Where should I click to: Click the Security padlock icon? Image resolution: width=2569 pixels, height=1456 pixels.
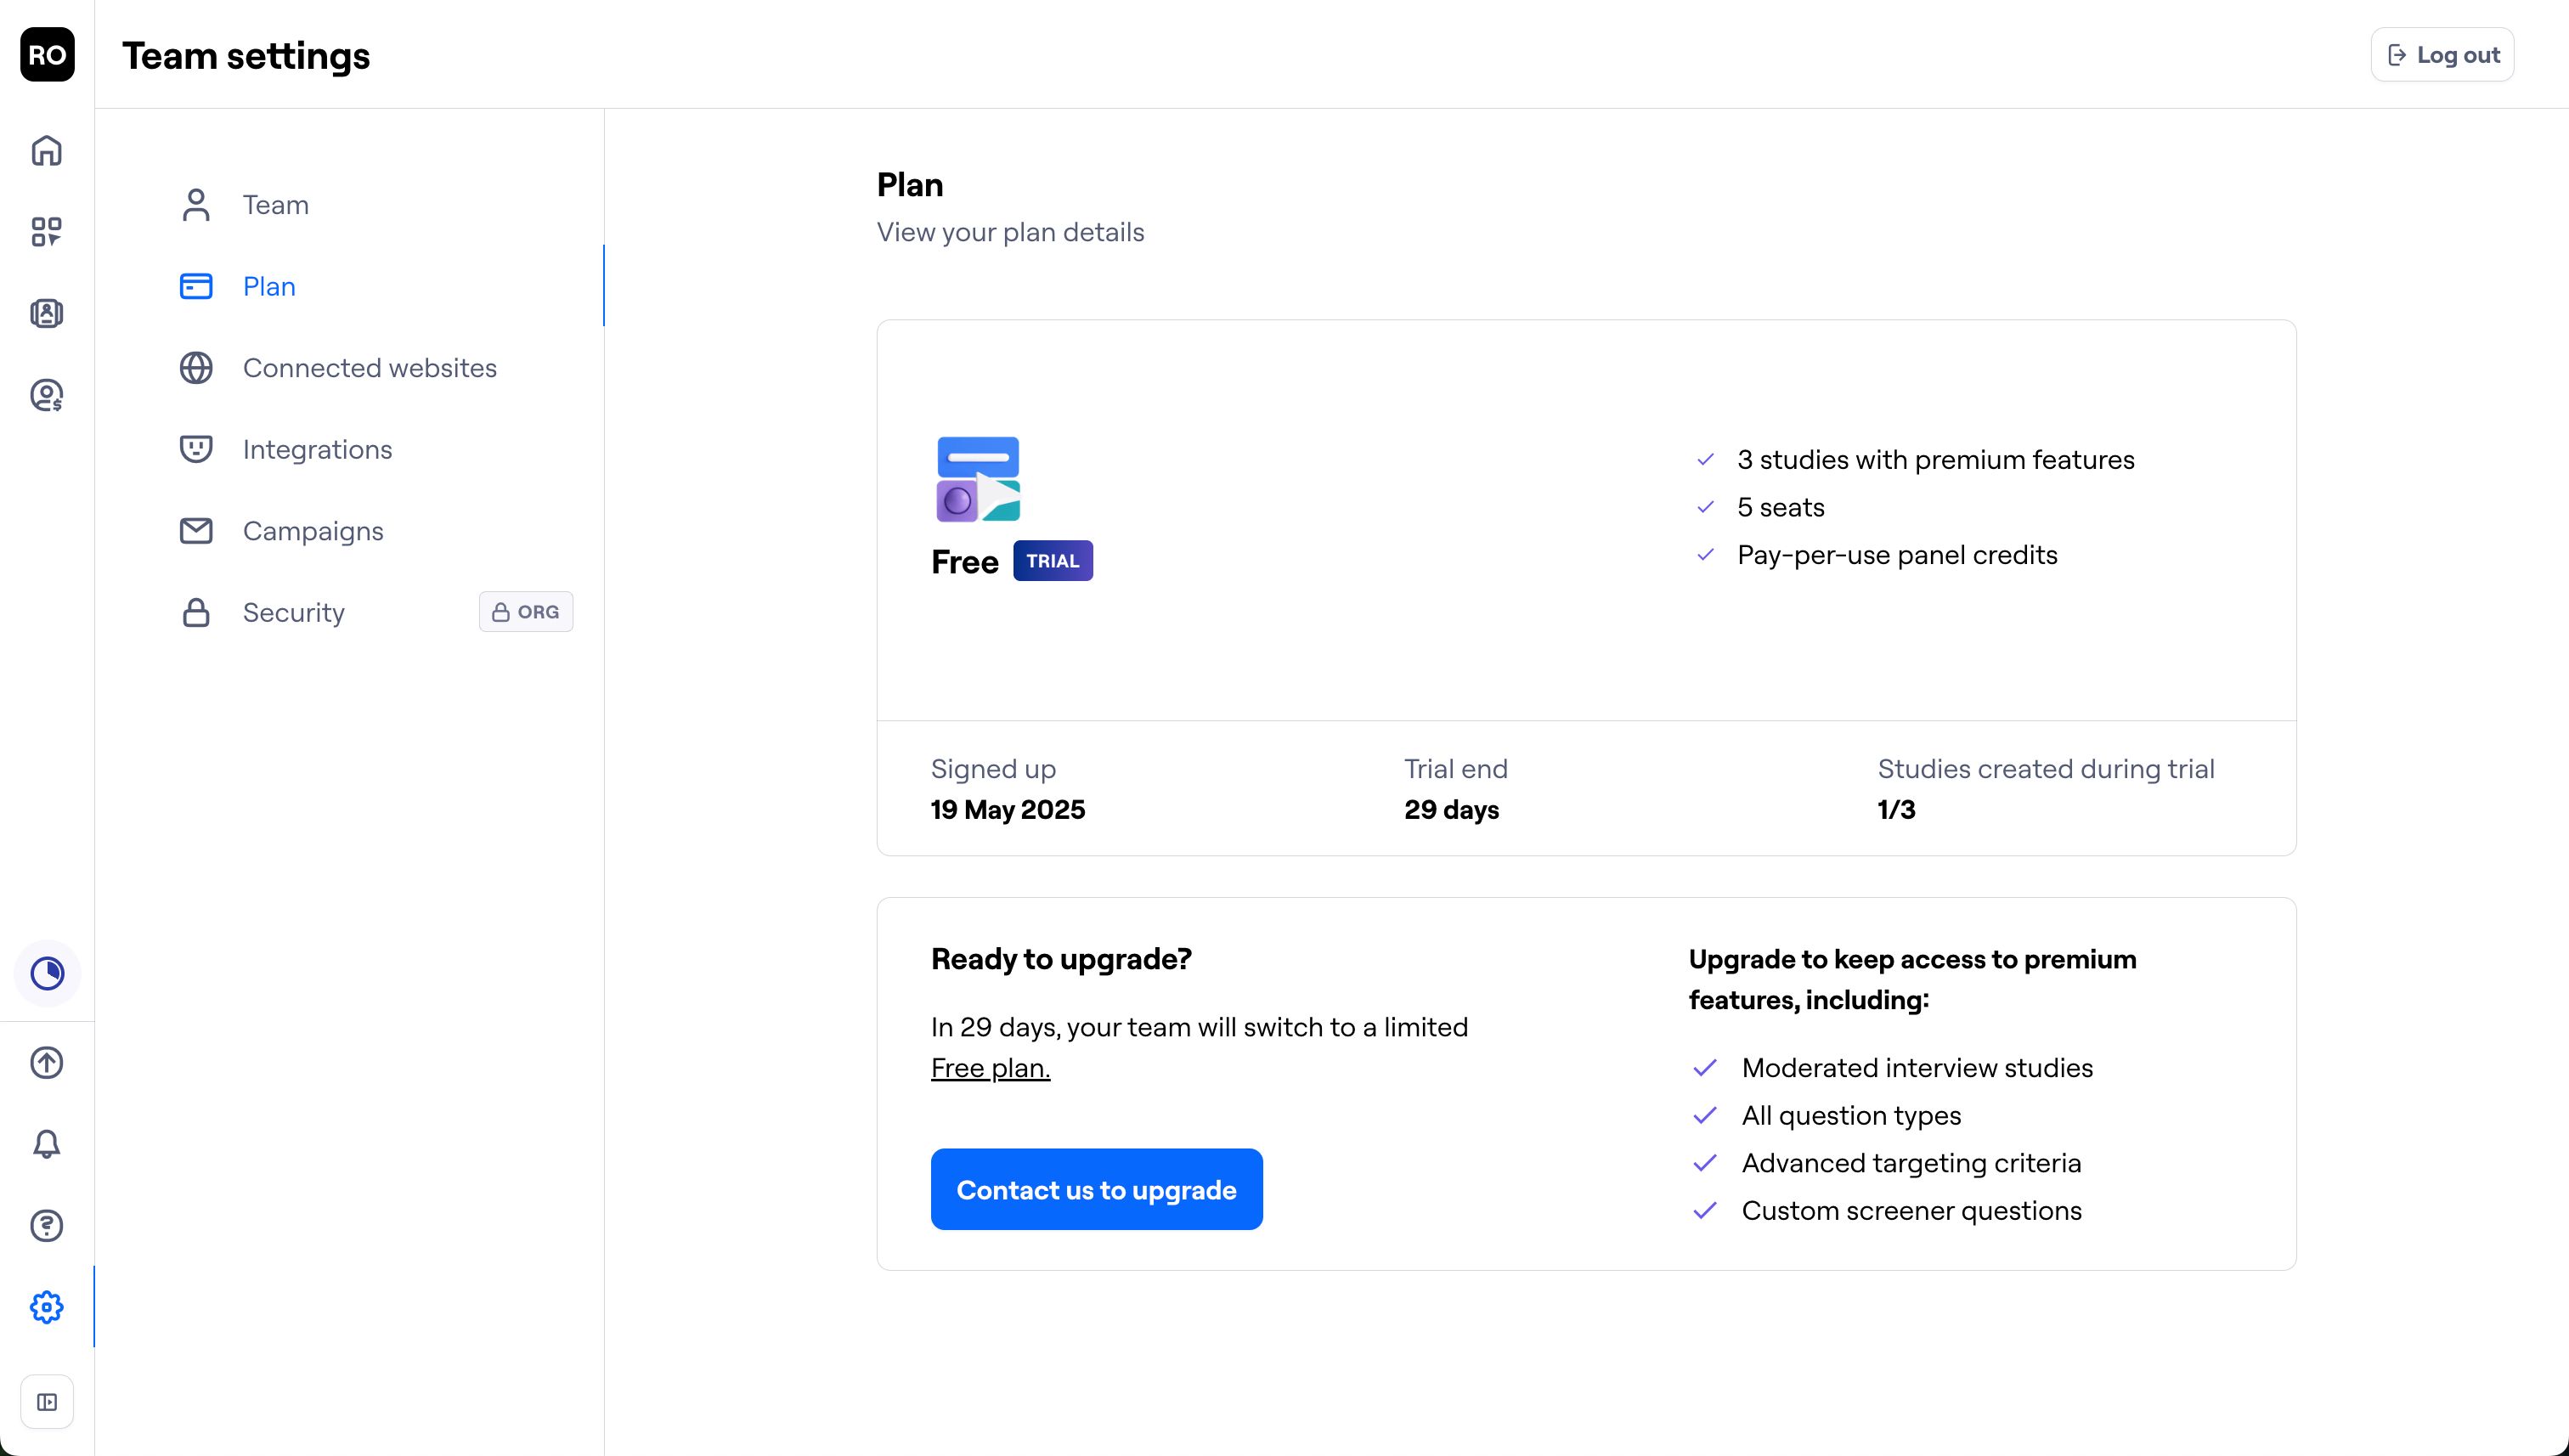coord(196,612)
